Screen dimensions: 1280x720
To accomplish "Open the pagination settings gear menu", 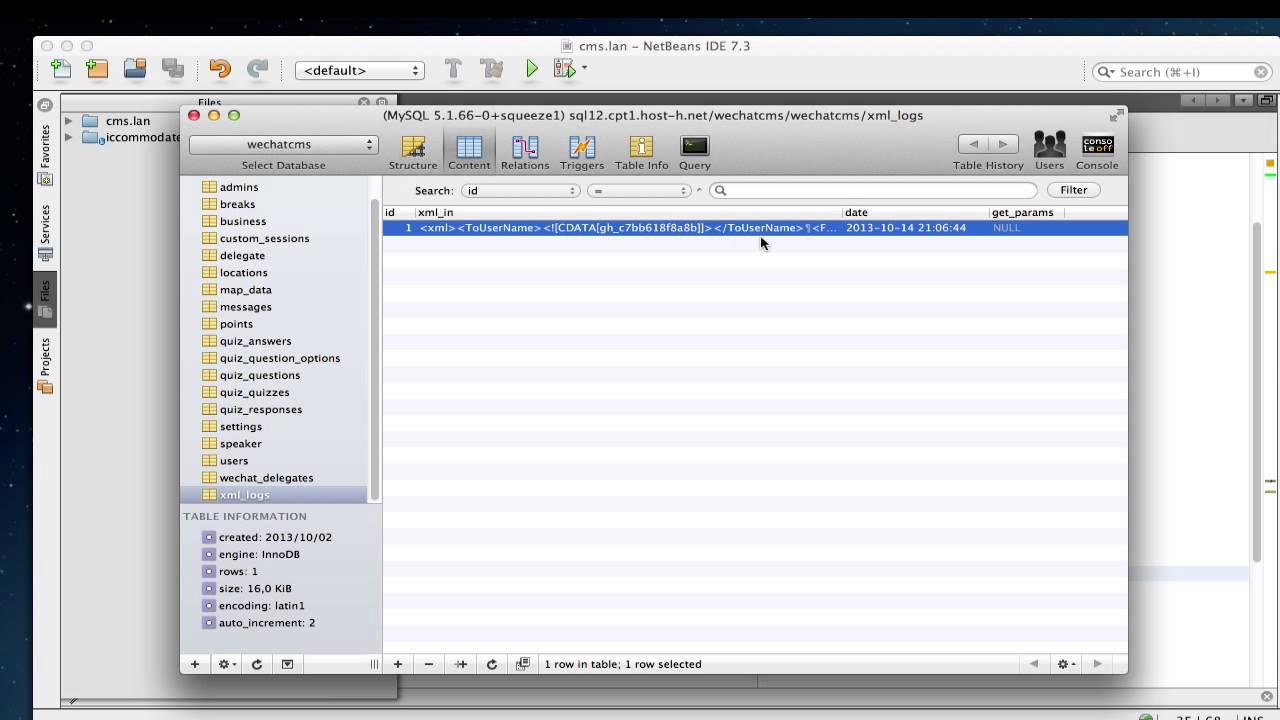I will pos(1066,664).
